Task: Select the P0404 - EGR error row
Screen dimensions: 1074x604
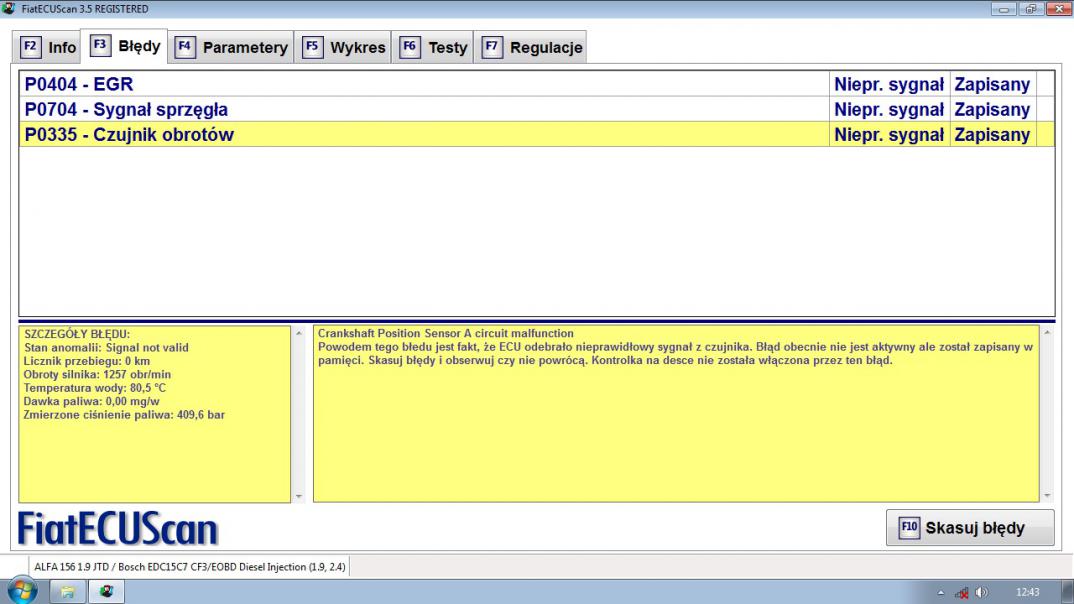Action: tap(536, 84)
